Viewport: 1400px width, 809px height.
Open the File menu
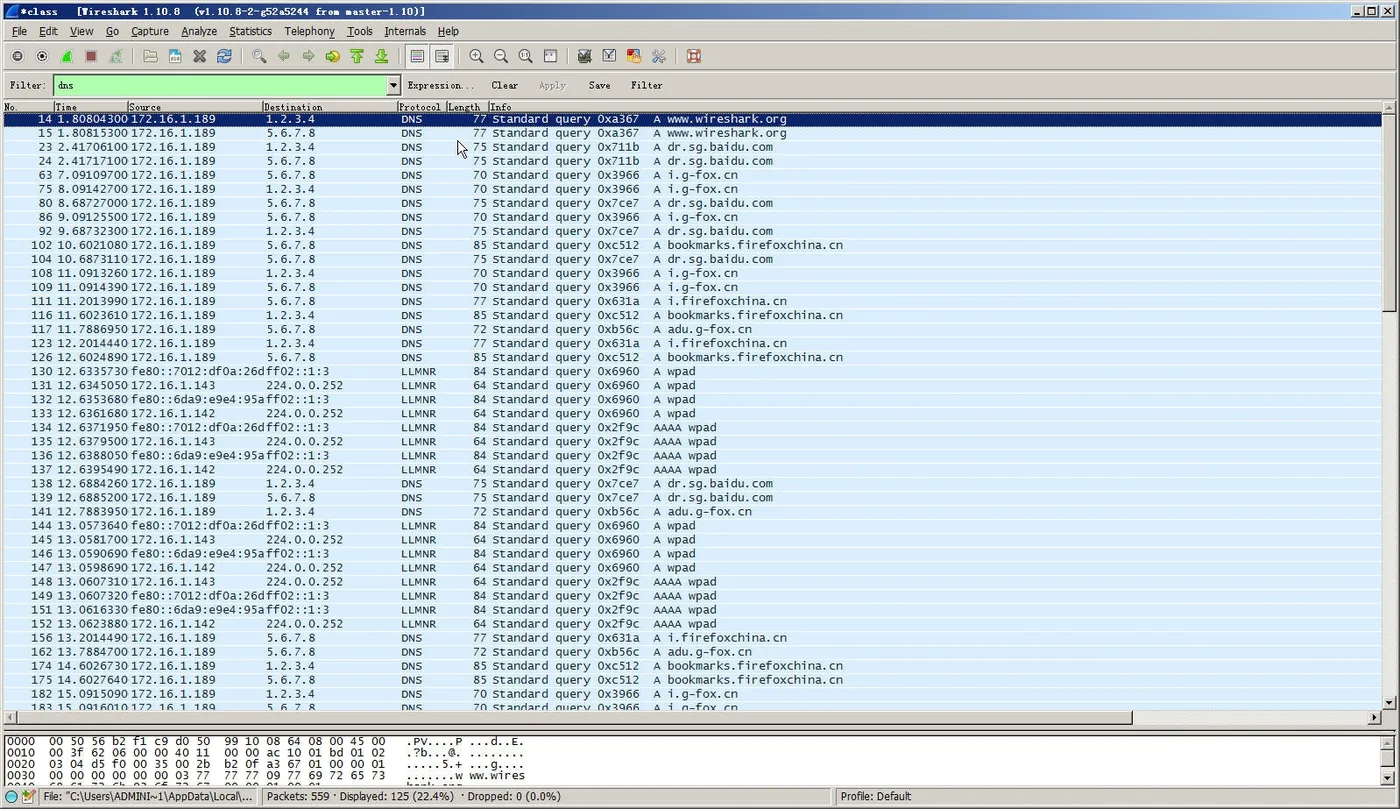[19, 31]
